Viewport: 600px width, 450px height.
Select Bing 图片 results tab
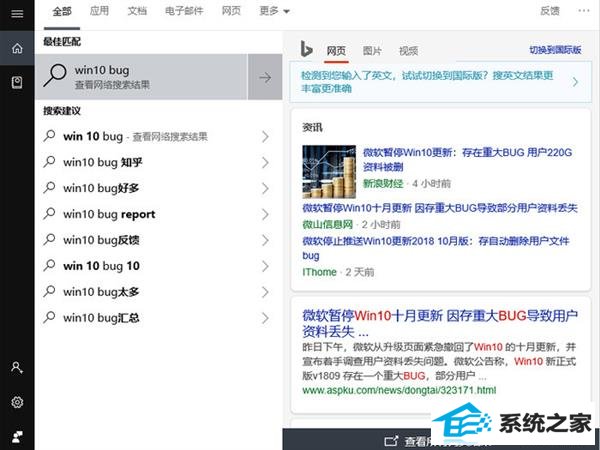(x=372, y=51)
